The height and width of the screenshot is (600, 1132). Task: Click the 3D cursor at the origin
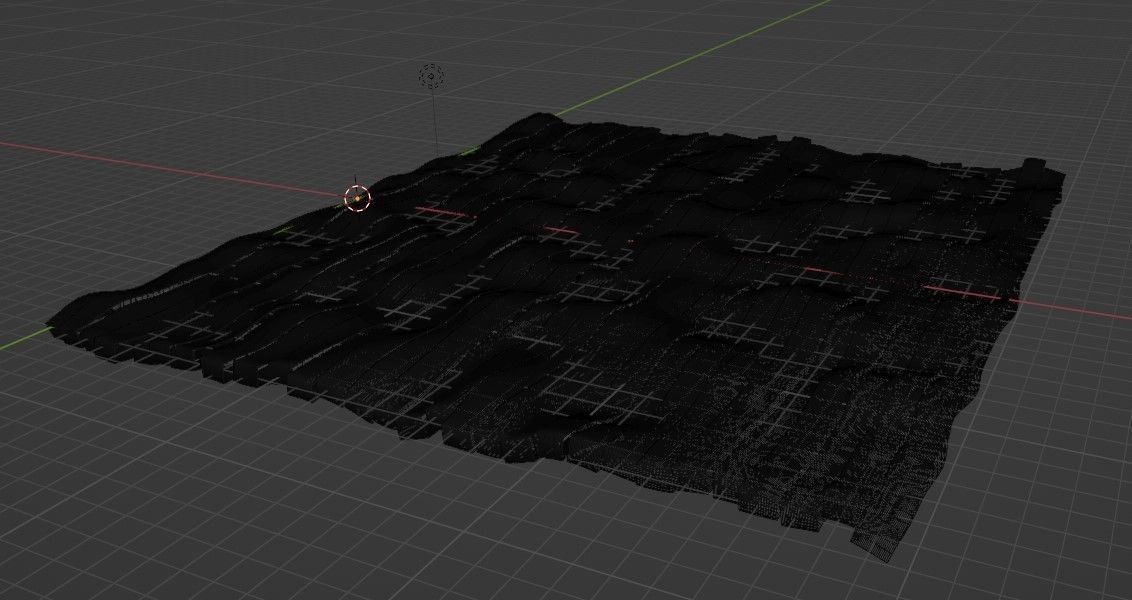357,198
